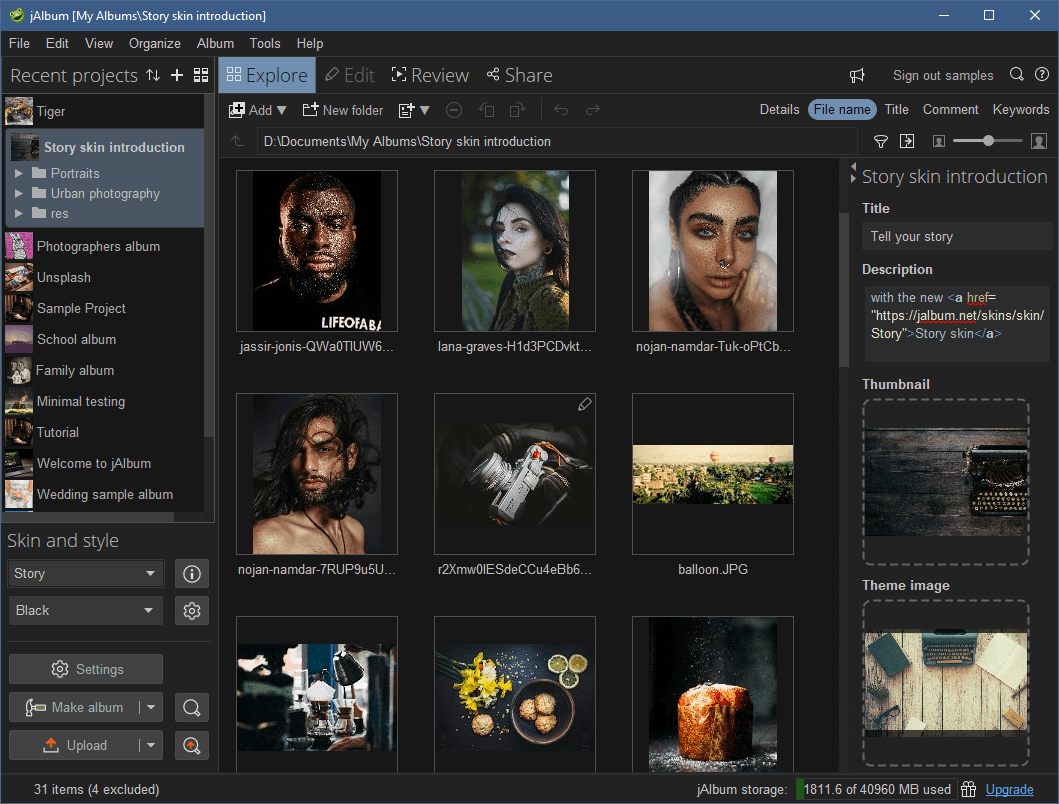Click the rotate left icon in the toolbar
The width and height of the screenshot is (1059, 804).
coord(486,110)
